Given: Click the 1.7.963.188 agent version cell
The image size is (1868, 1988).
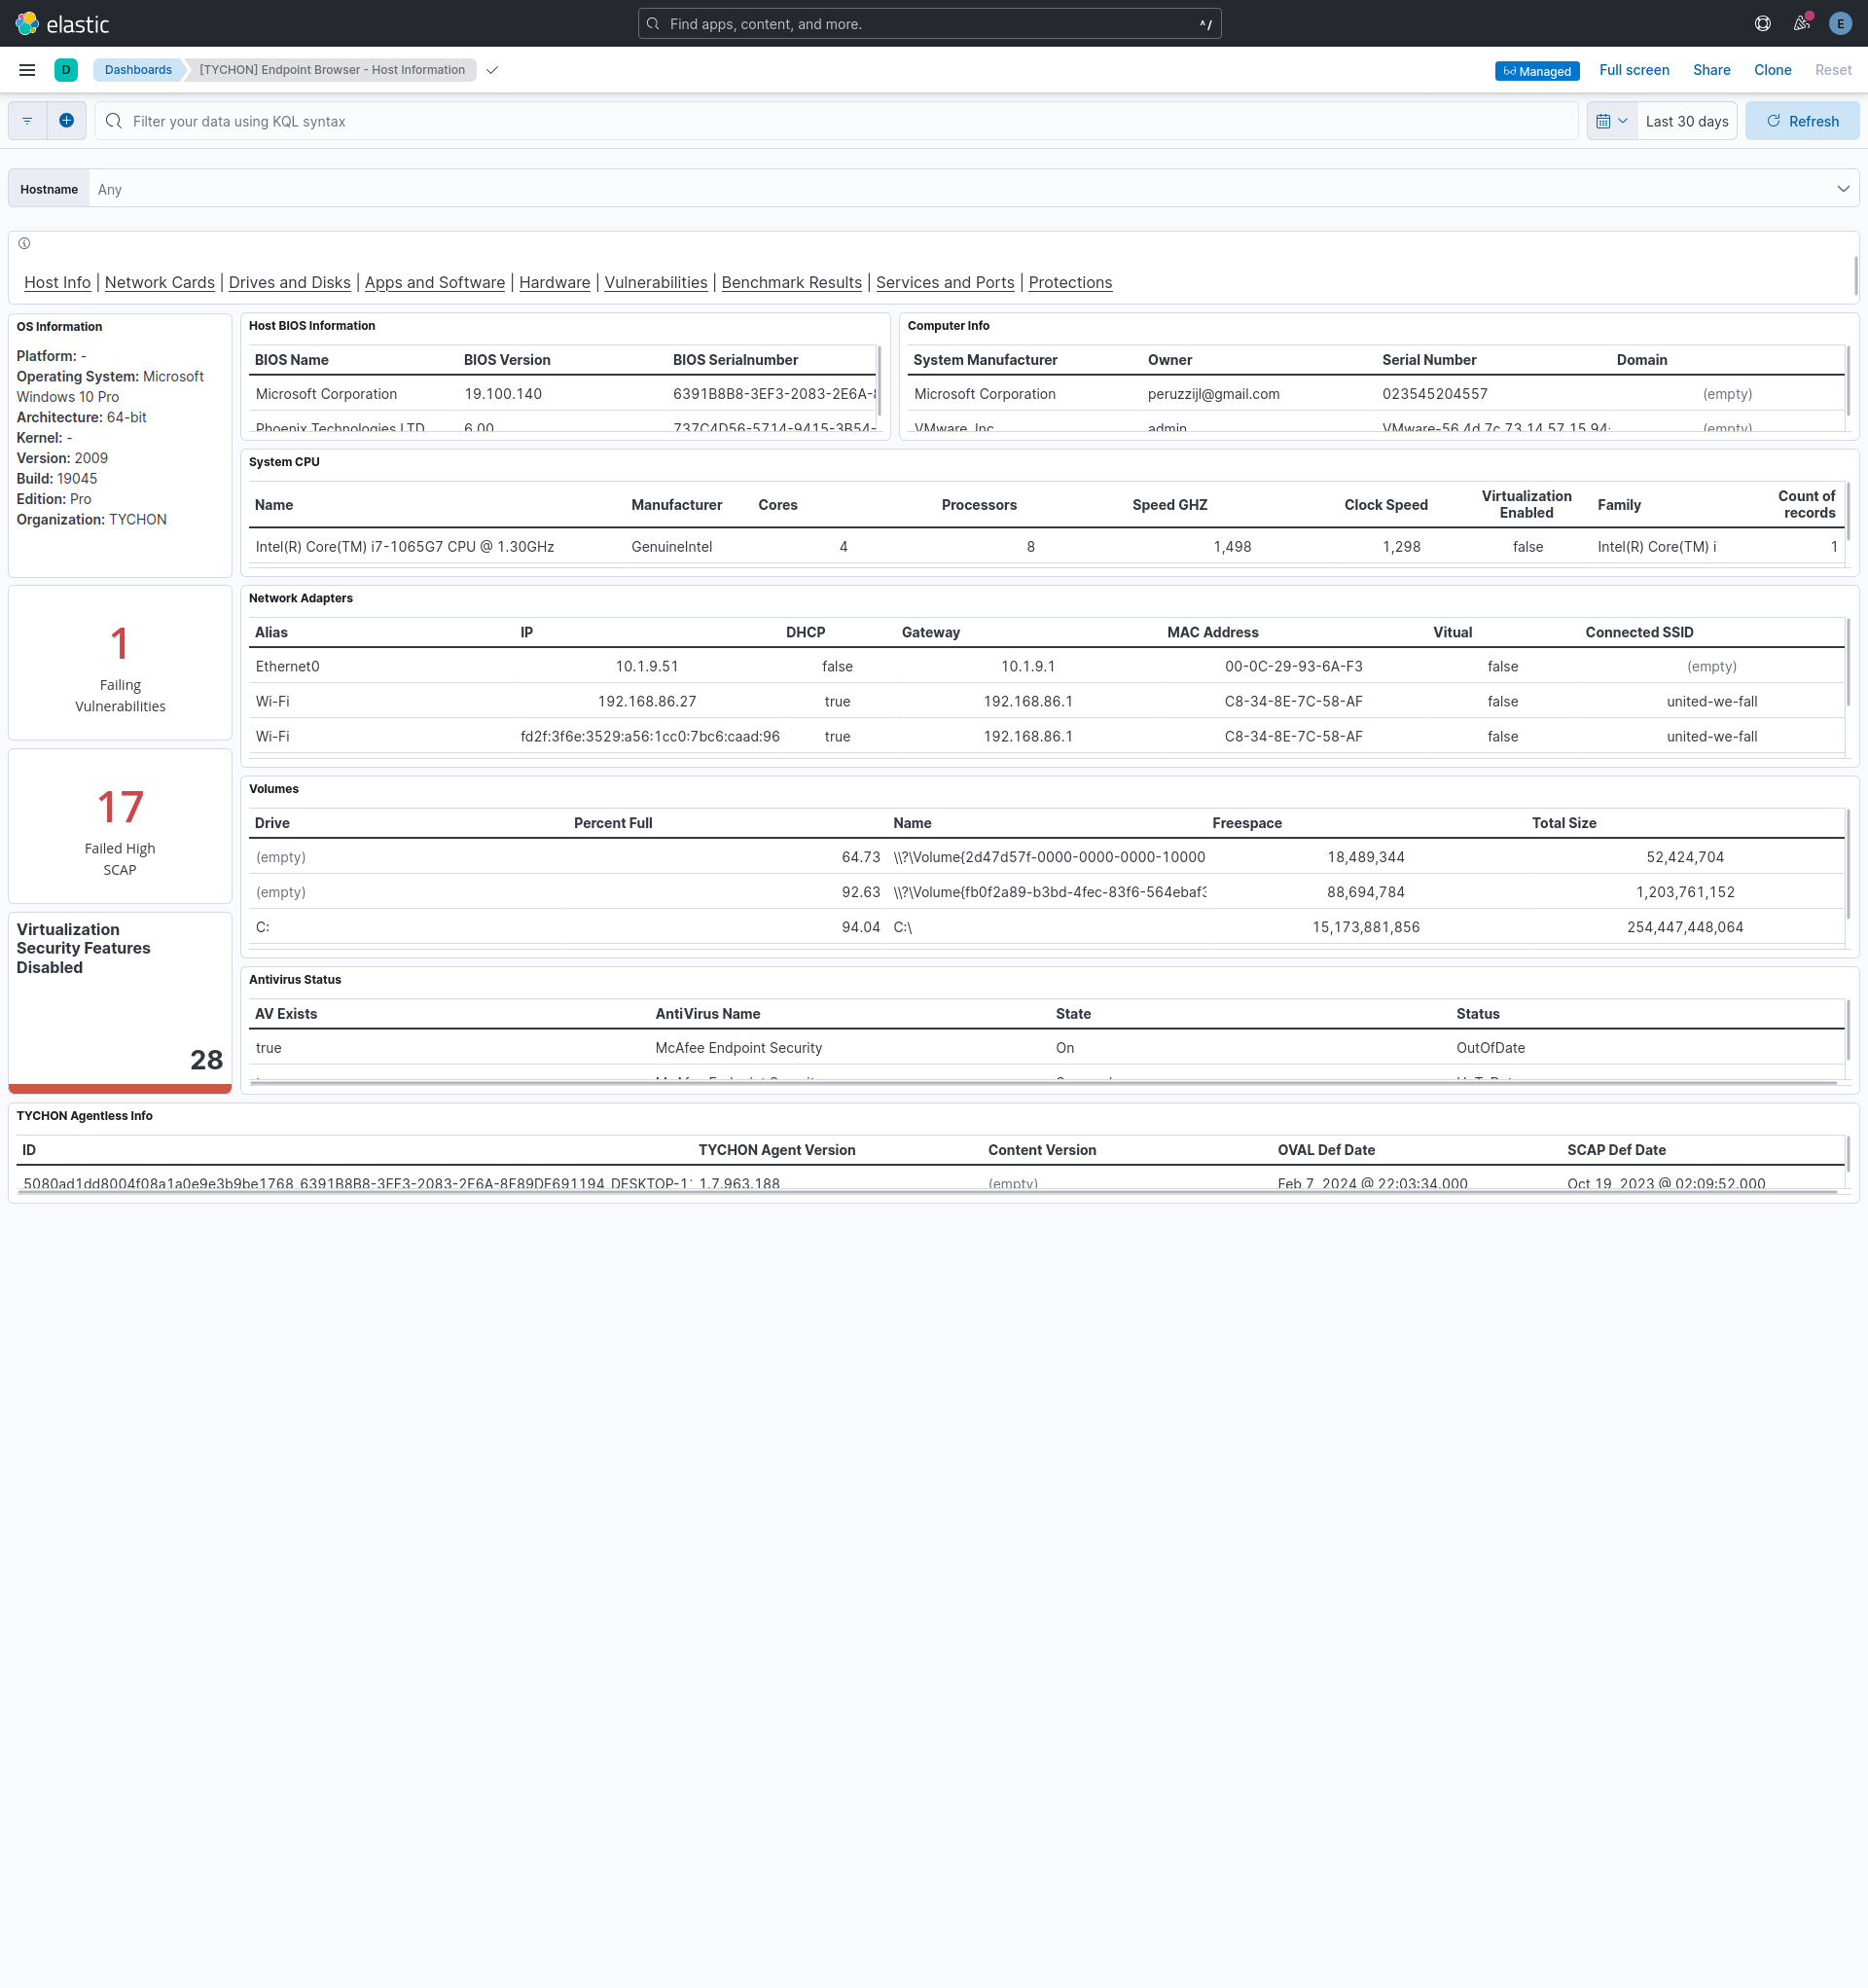Looking at the screenshot, I should click(740, 1183).
